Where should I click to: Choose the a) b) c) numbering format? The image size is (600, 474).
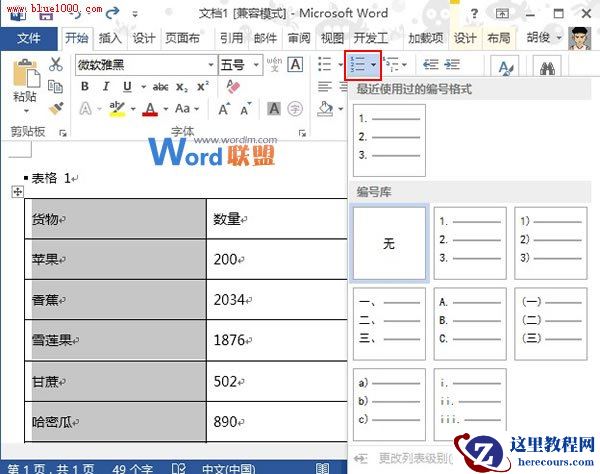point(389,404)
